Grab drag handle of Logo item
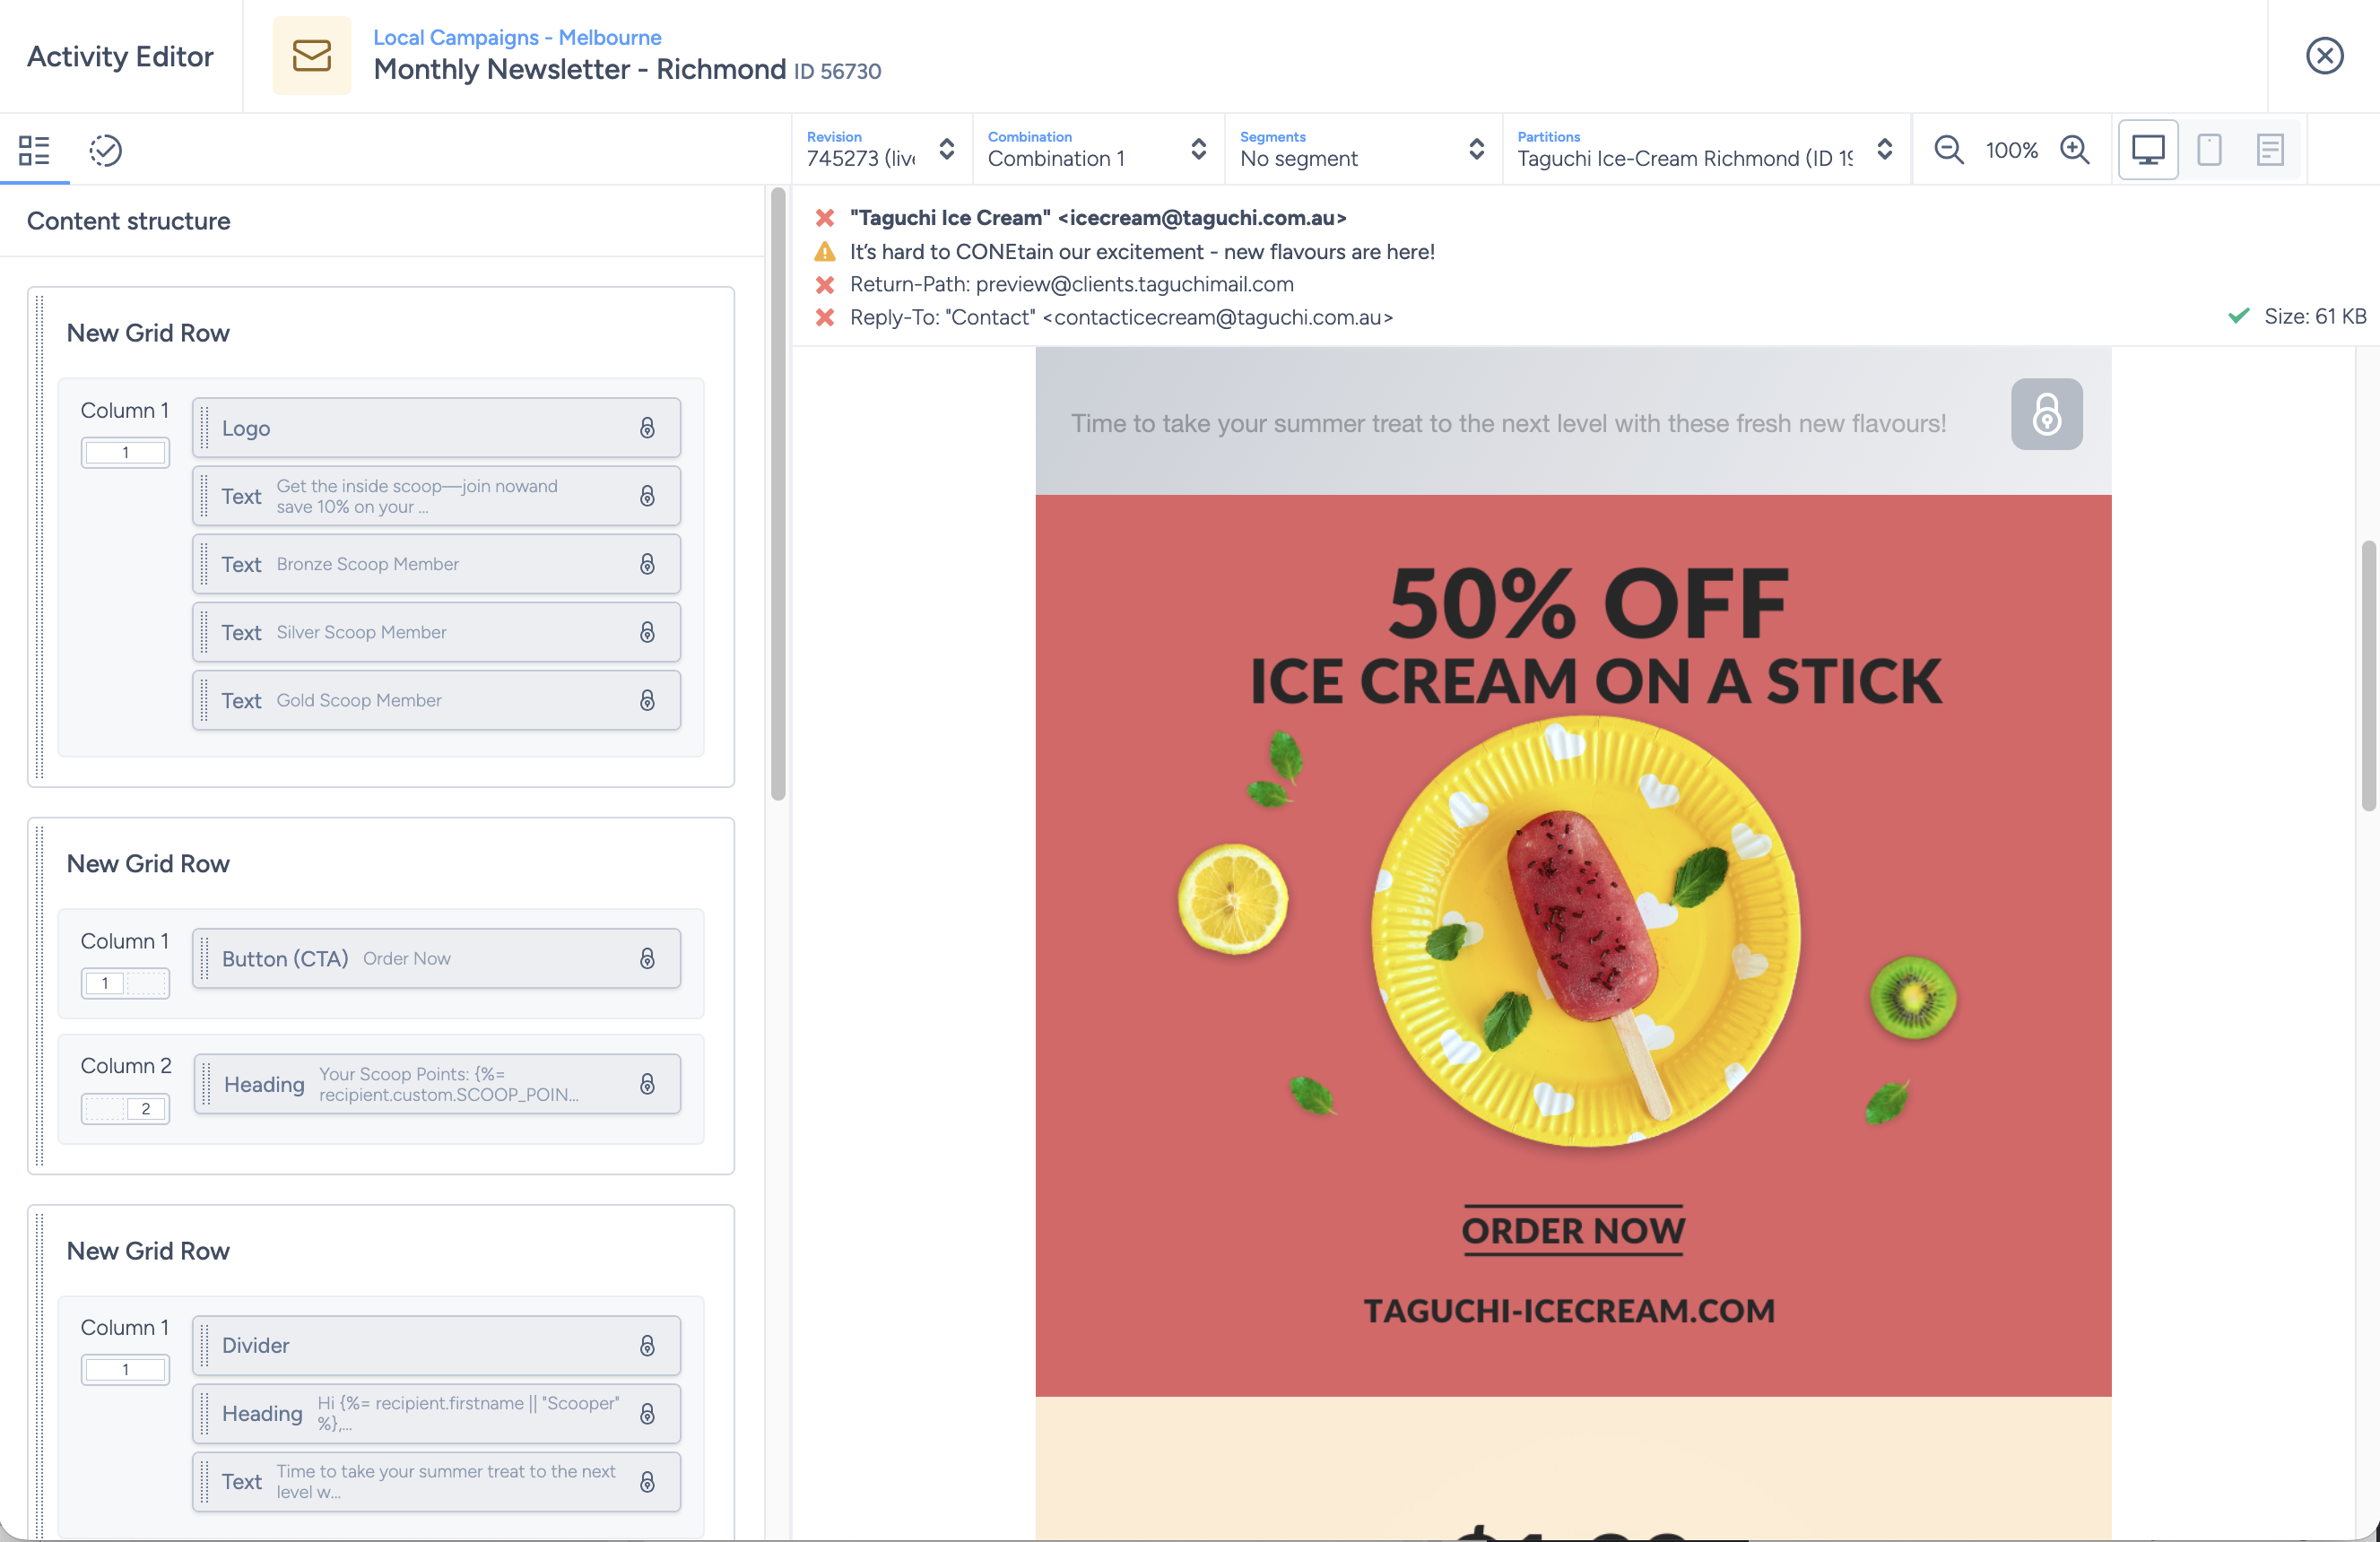The height and width of the screenshot is (1542, 2380). coord(205,428)
